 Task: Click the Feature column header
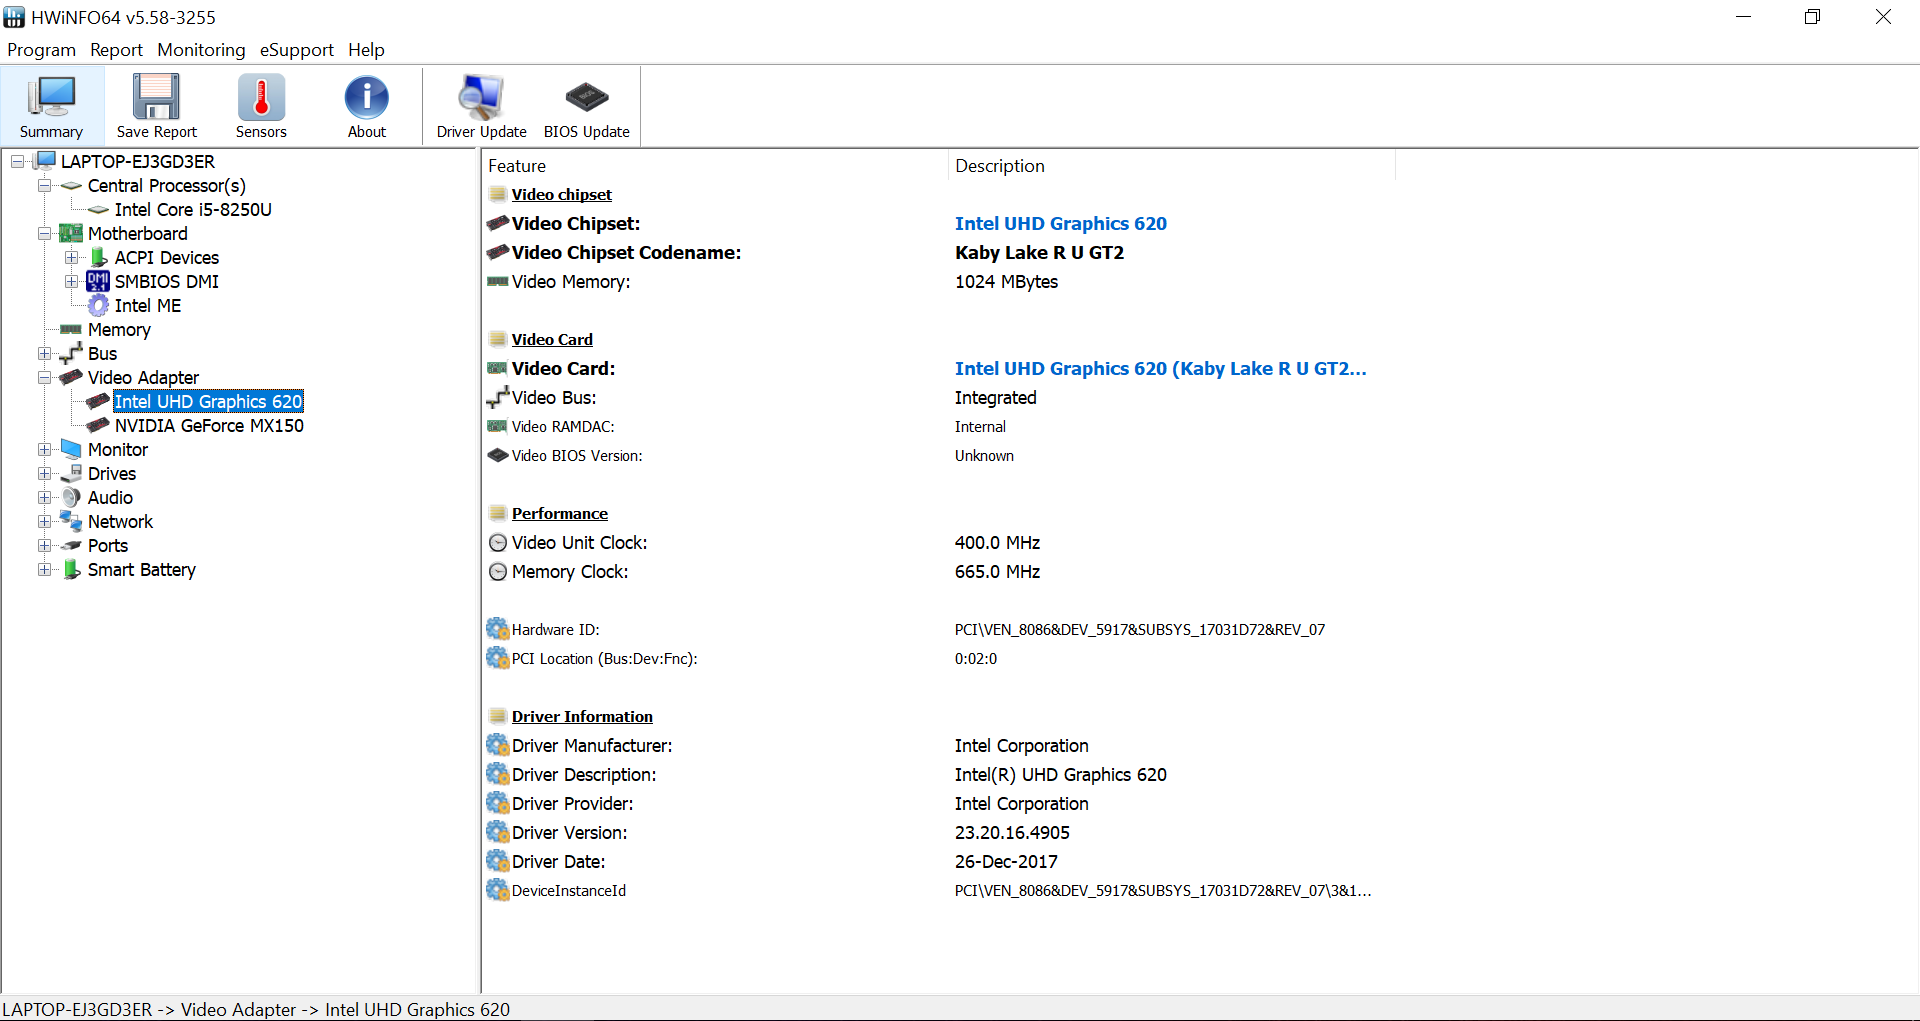point(715,166)
